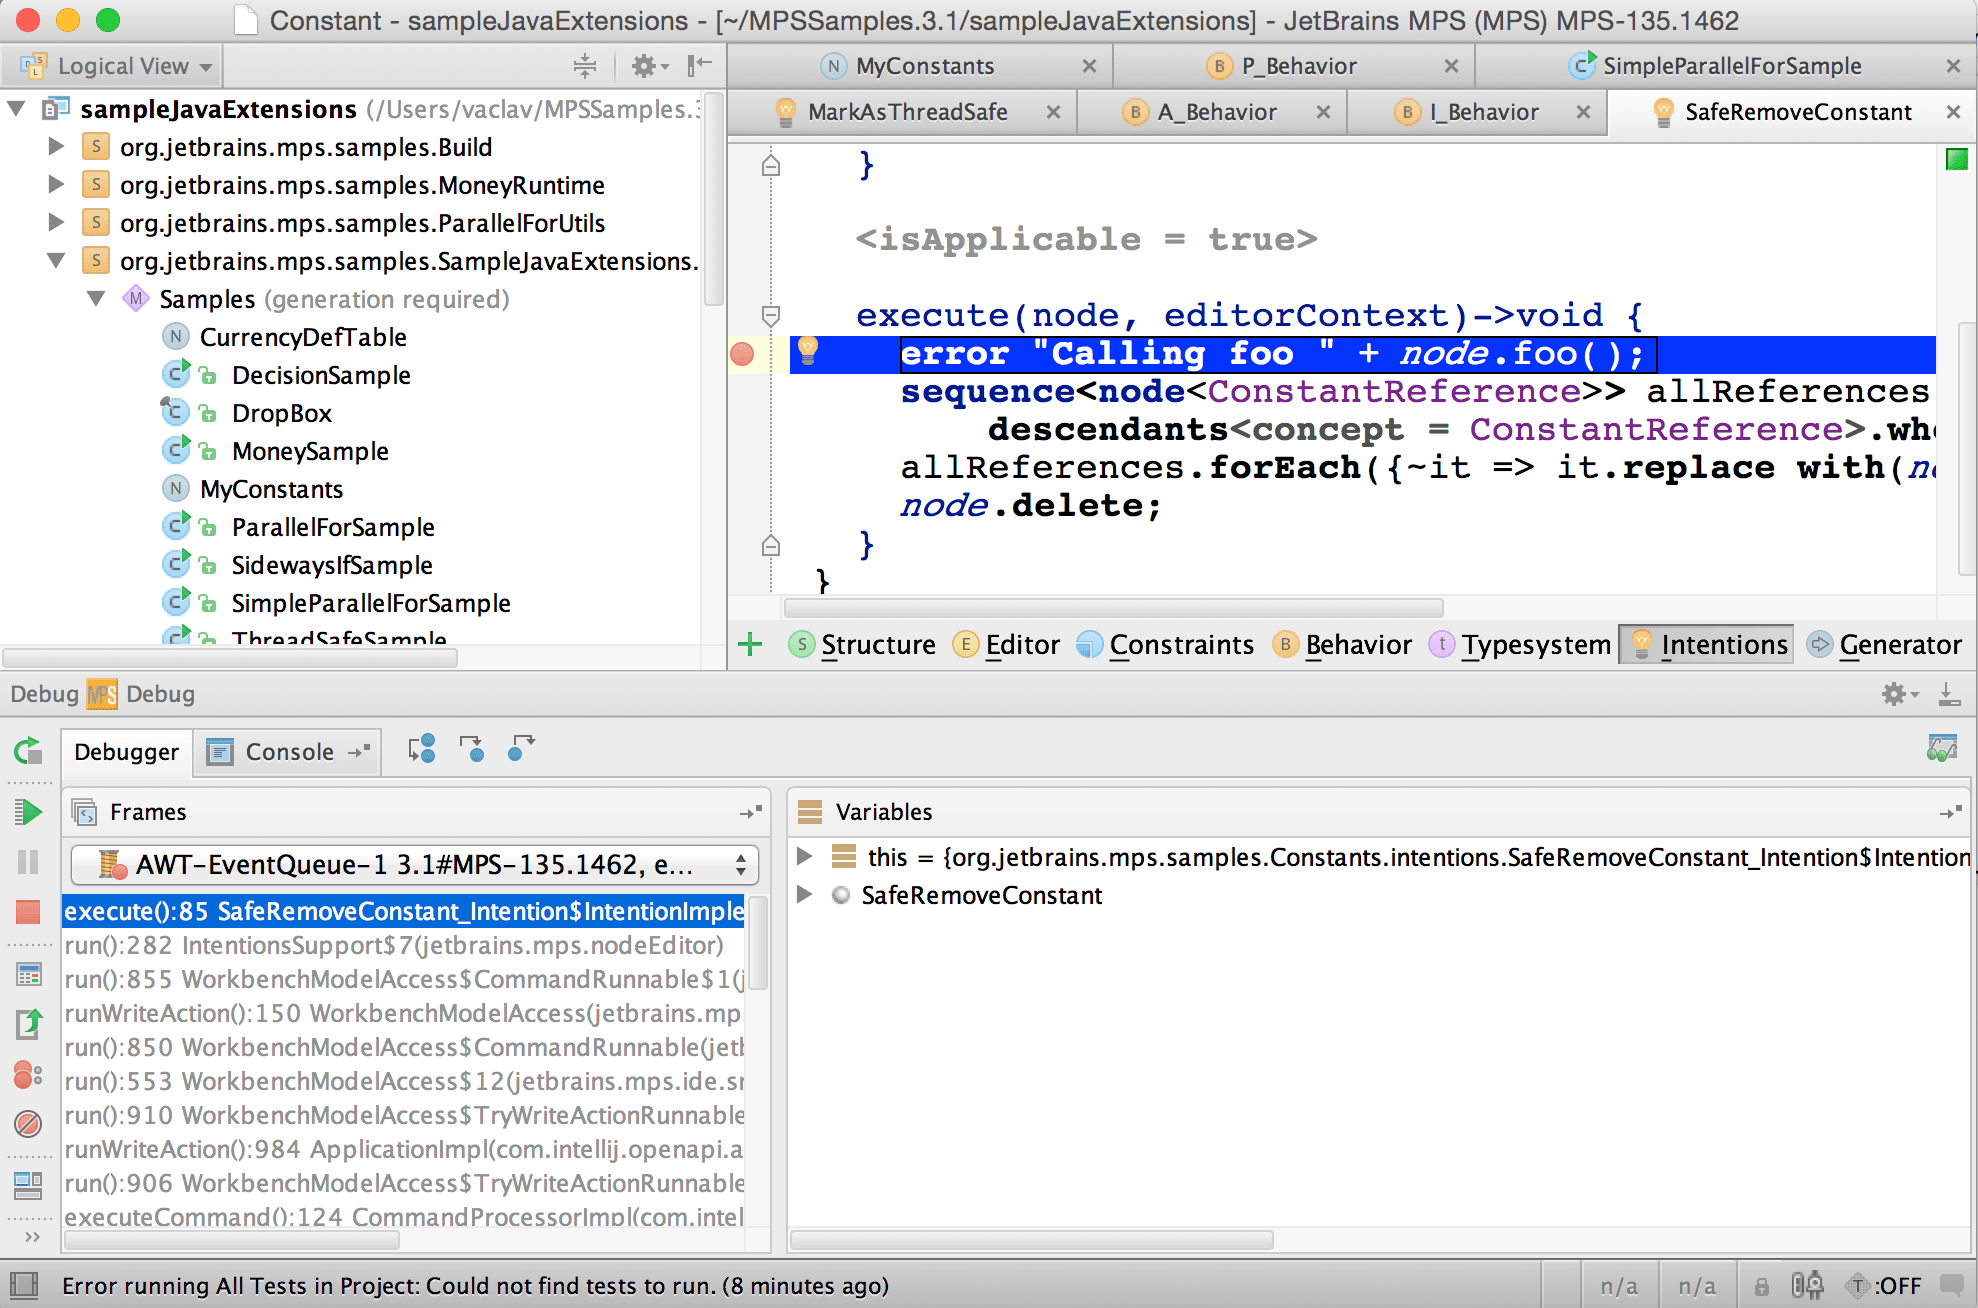Rerun the debug session
The height and width of the screenshot is (1308, 1978).
tap(27, 750)
